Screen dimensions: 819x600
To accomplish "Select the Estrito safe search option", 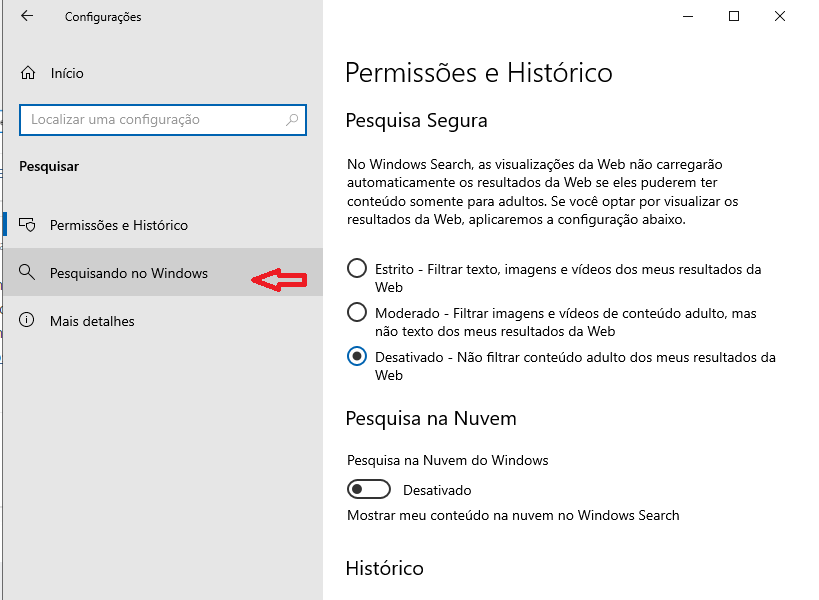I will [357, 268].
